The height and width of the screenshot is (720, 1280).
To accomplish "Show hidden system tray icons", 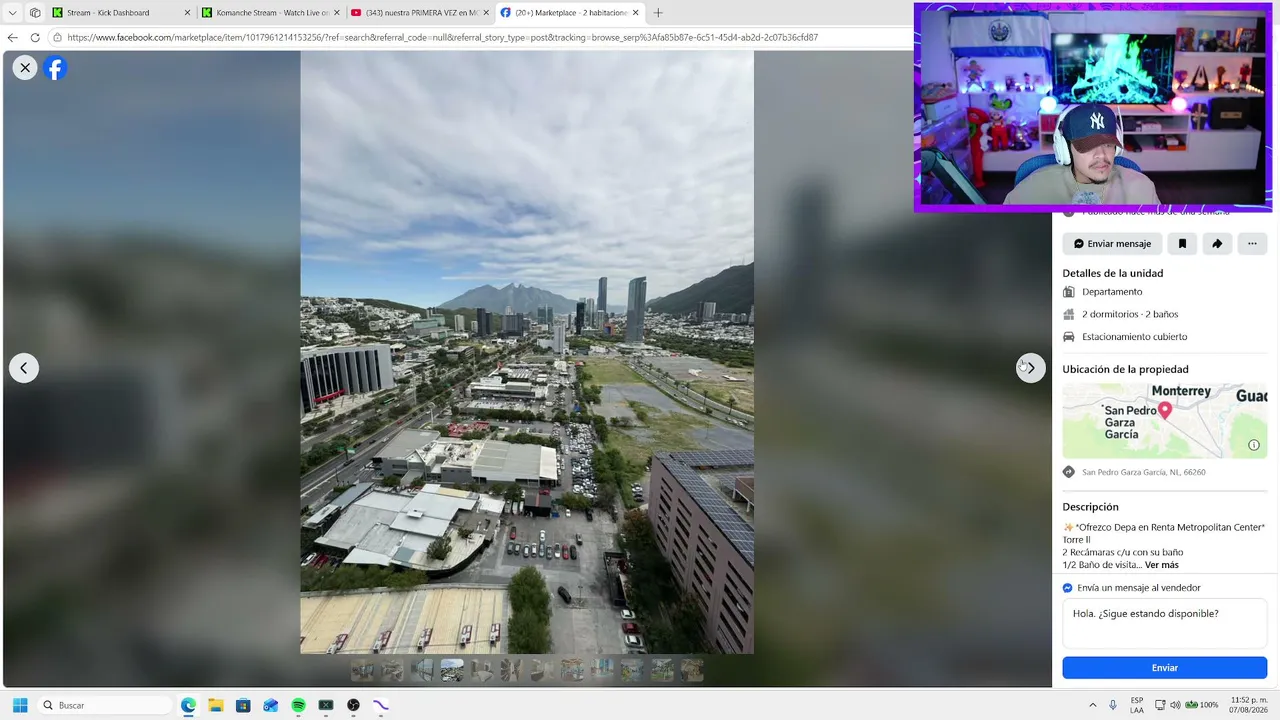I will coord(1092,705).
